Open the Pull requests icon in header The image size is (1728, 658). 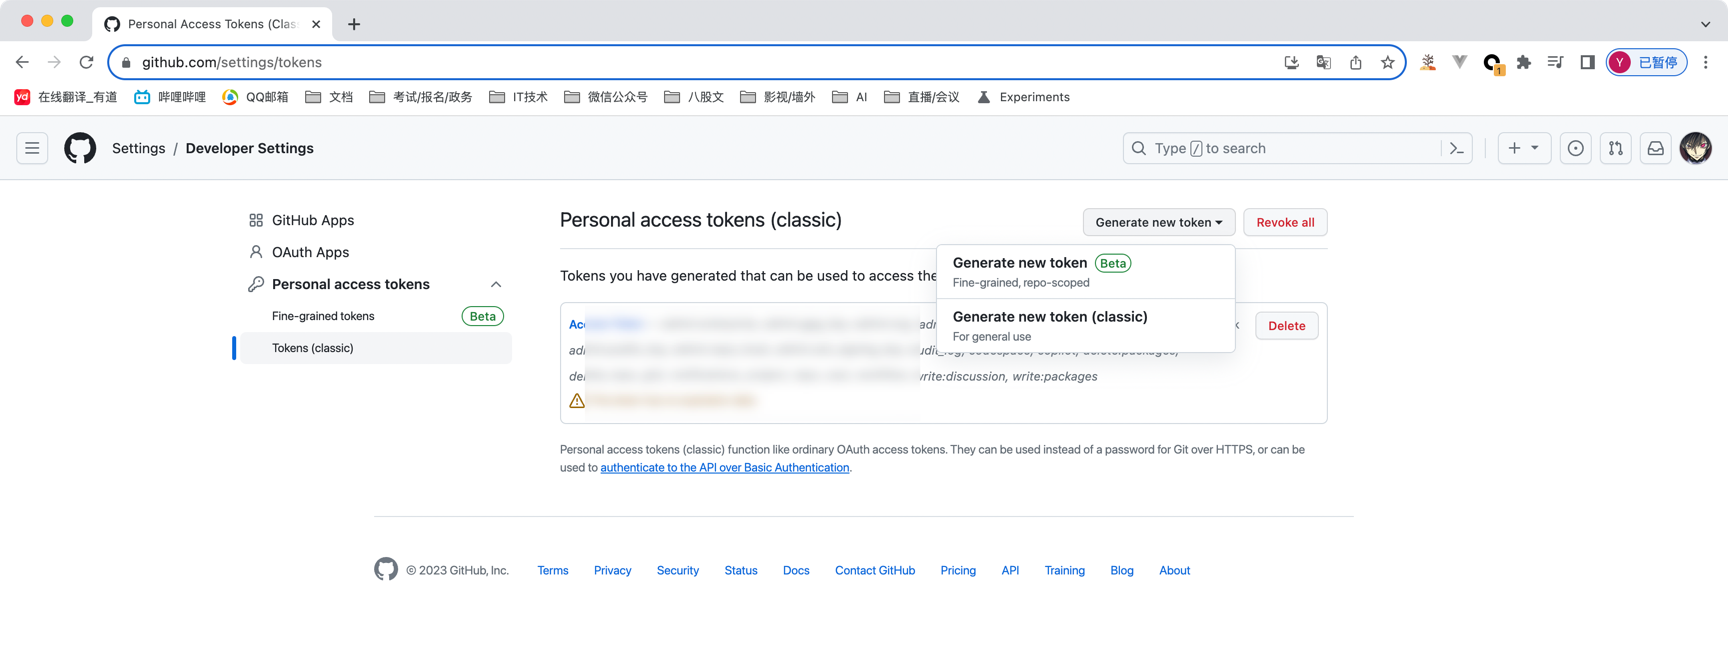point(1615,148)
